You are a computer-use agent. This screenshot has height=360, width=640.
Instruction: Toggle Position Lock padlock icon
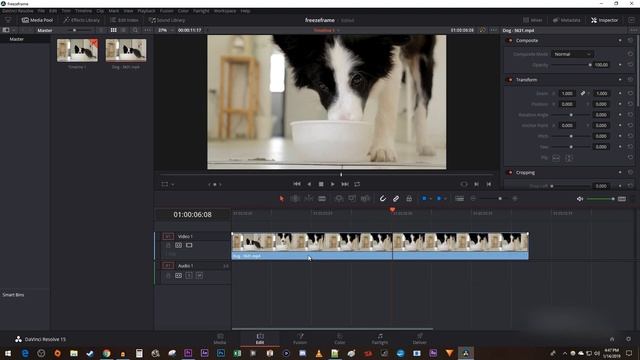pos(409,199)
